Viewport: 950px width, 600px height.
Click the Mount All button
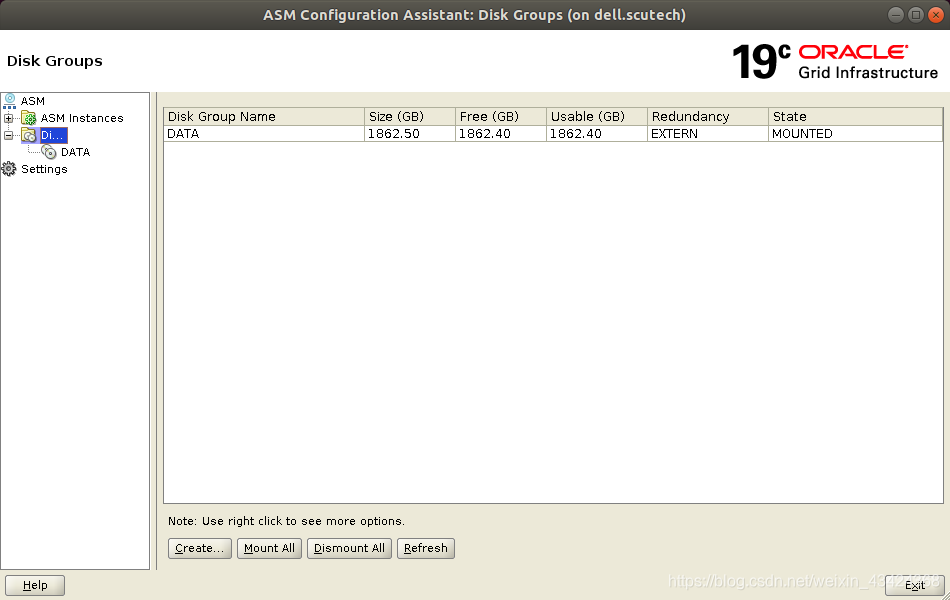click(270, 548)
